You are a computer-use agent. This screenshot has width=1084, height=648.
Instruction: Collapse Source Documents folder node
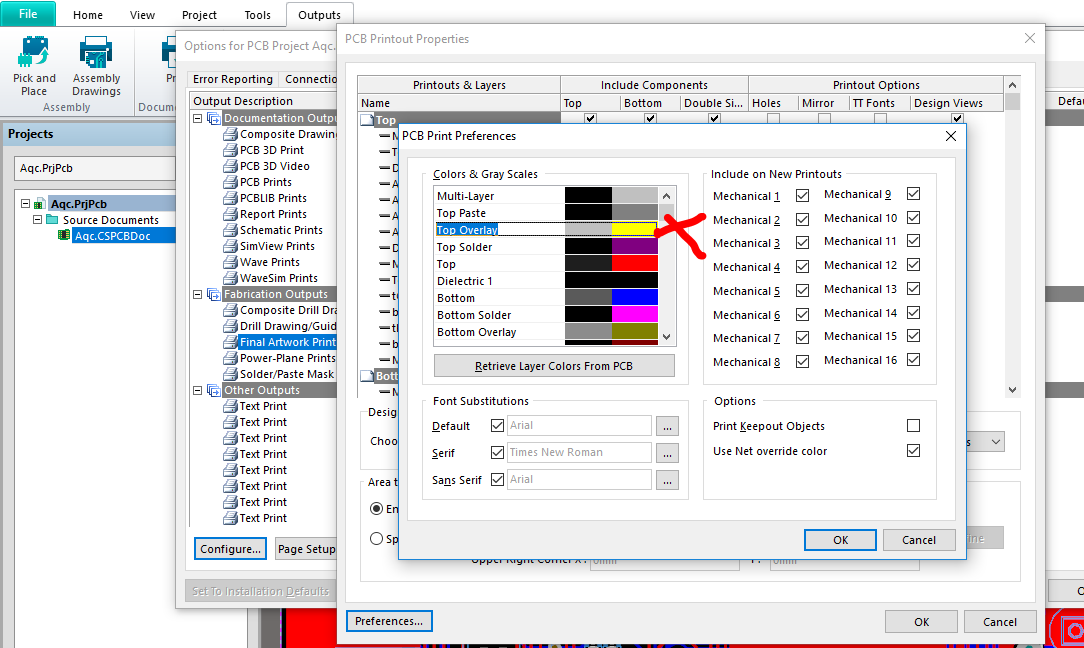[x=37, y=220]
